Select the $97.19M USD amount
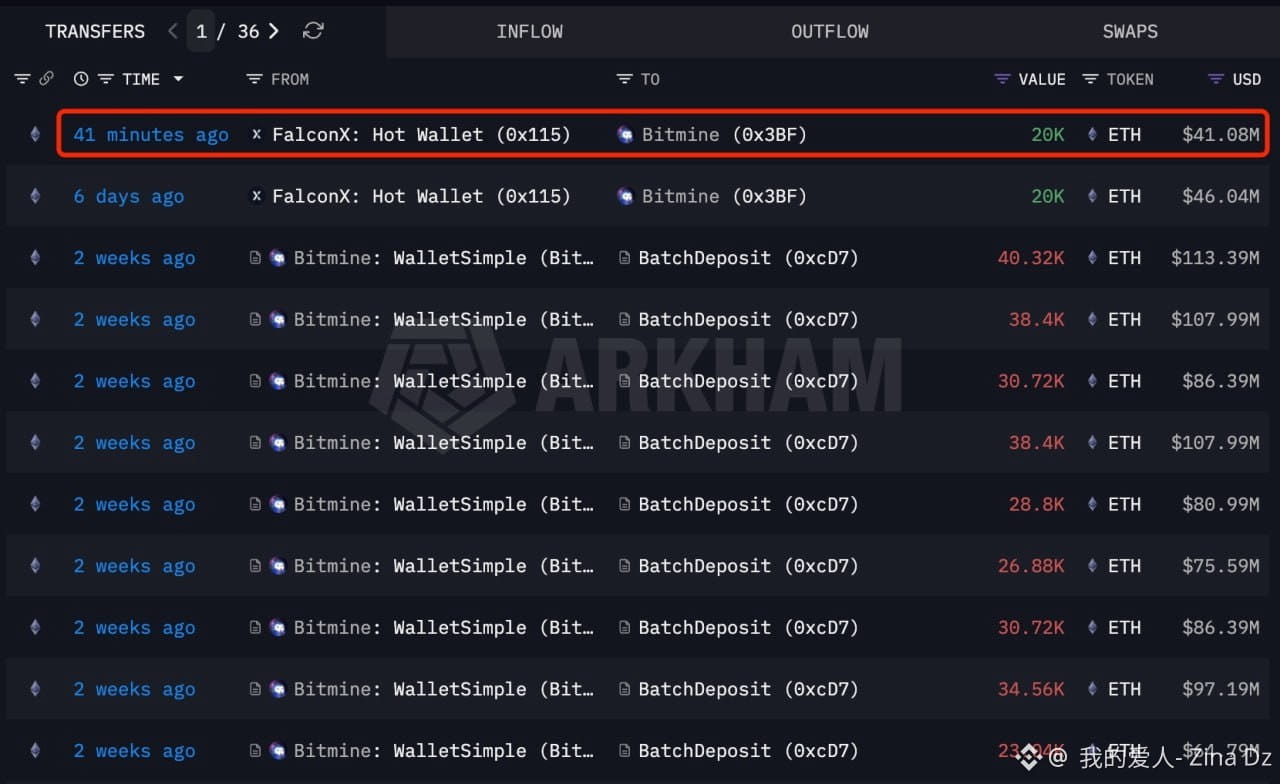Viewport: 1280px width, 784px height. click(x=1221, y=689)
